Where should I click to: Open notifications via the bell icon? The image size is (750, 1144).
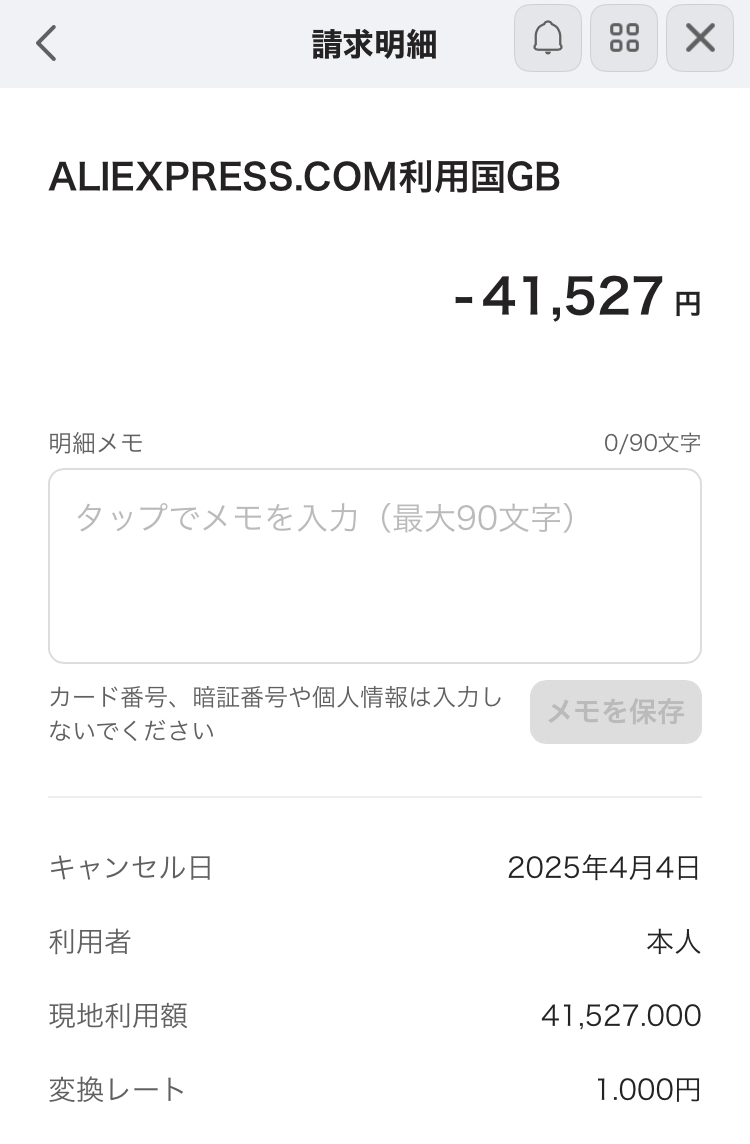[x=548, y=38]
